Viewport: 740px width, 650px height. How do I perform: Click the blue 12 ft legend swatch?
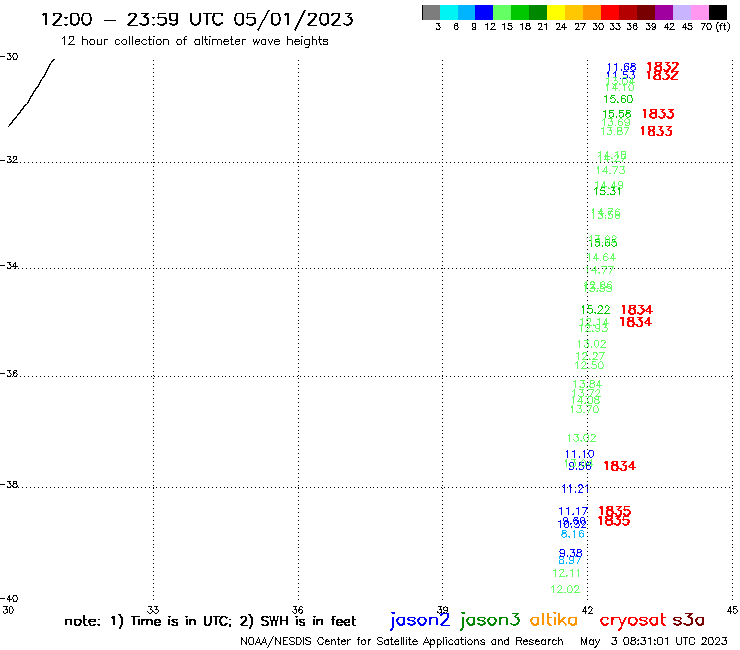pyautogui.click(x=484, y=12)
